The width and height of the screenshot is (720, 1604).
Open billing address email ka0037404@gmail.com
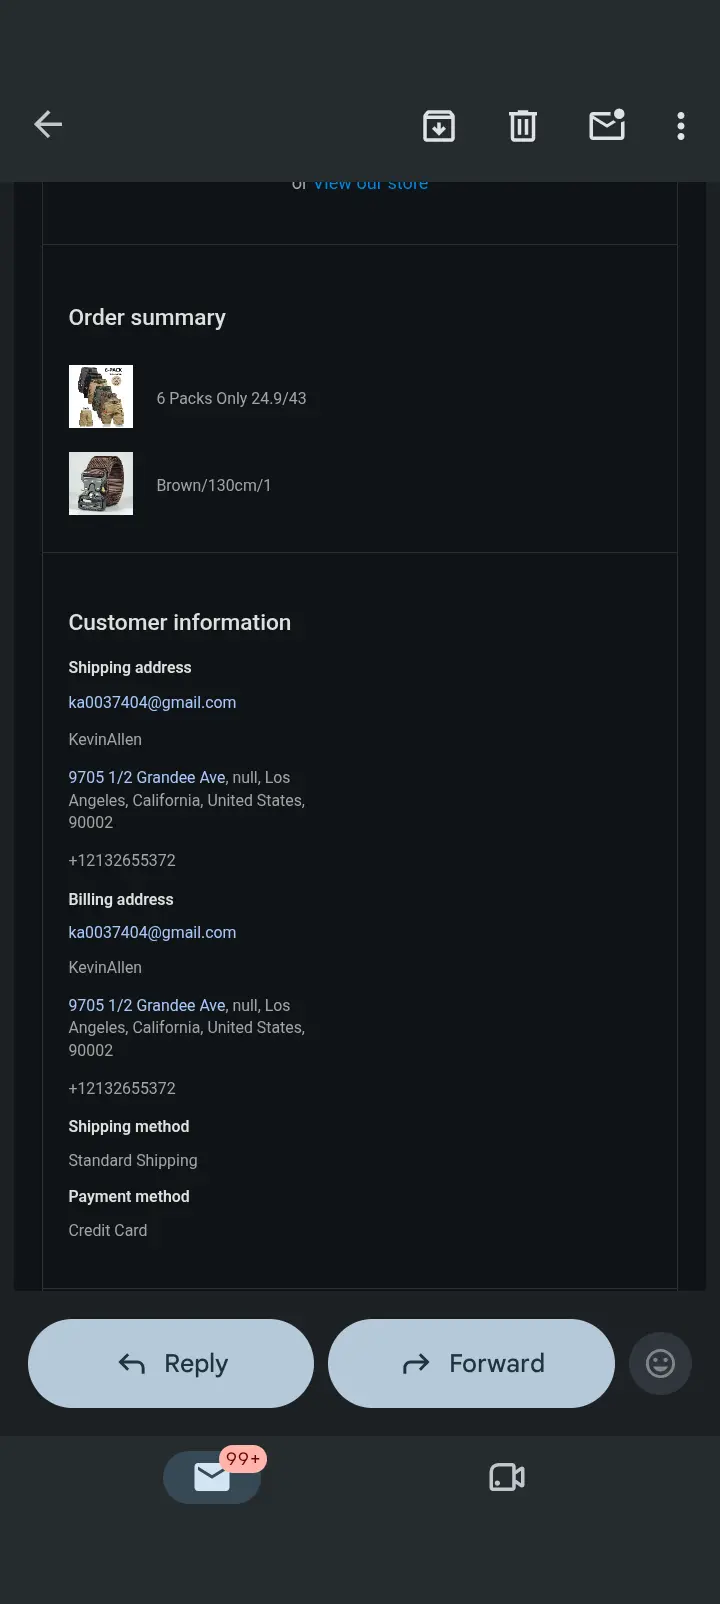pos(152,932)
